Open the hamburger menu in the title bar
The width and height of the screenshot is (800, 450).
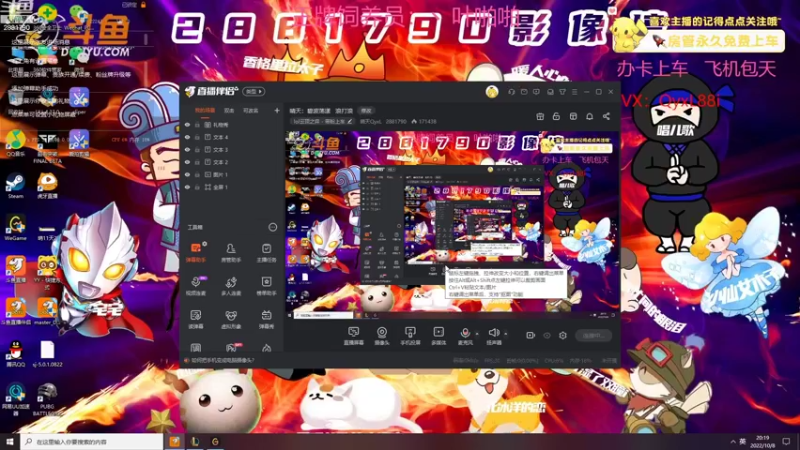pos(574,92)
